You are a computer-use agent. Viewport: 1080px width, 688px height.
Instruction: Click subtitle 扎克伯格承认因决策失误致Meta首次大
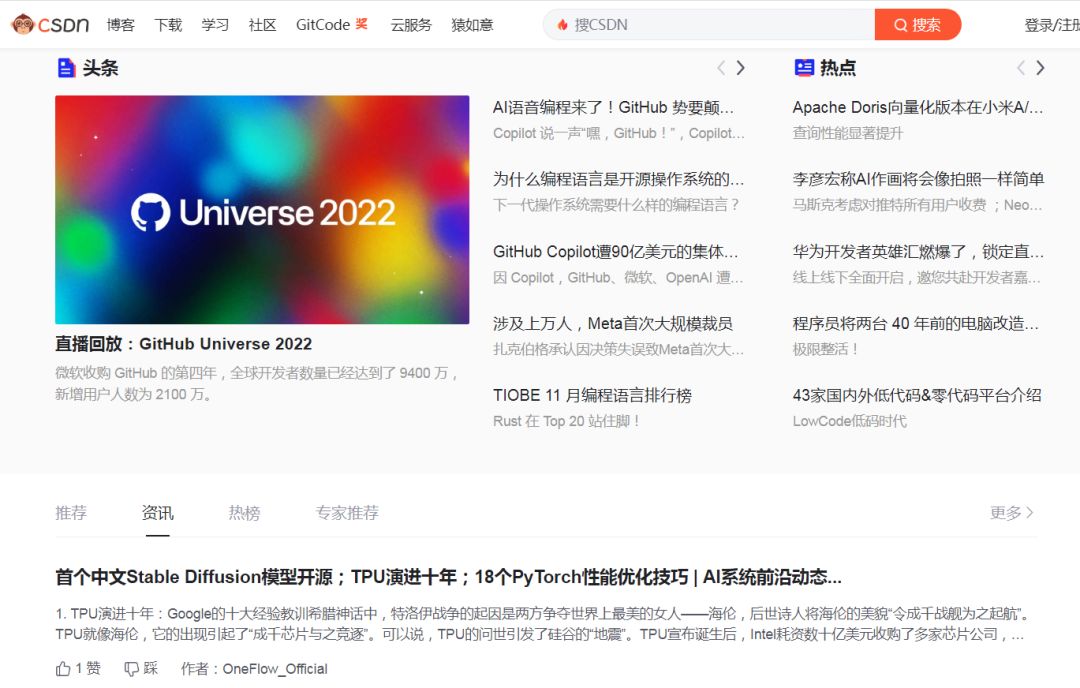(619, 349)
